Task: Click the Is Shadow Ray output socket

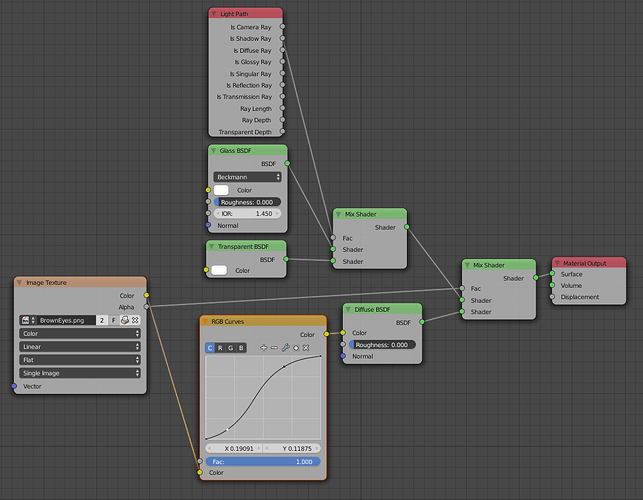Action: (x=282, y=38)
